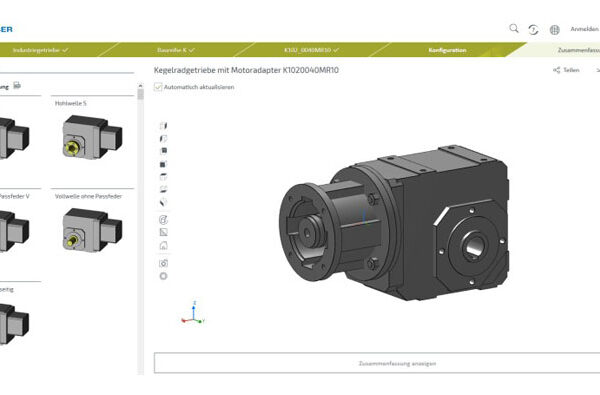The height and width of the screenshot is (395, 600).
Task: Choose the Vollwelle ohne Passfeder thumbnail
Action: (92, 230)
